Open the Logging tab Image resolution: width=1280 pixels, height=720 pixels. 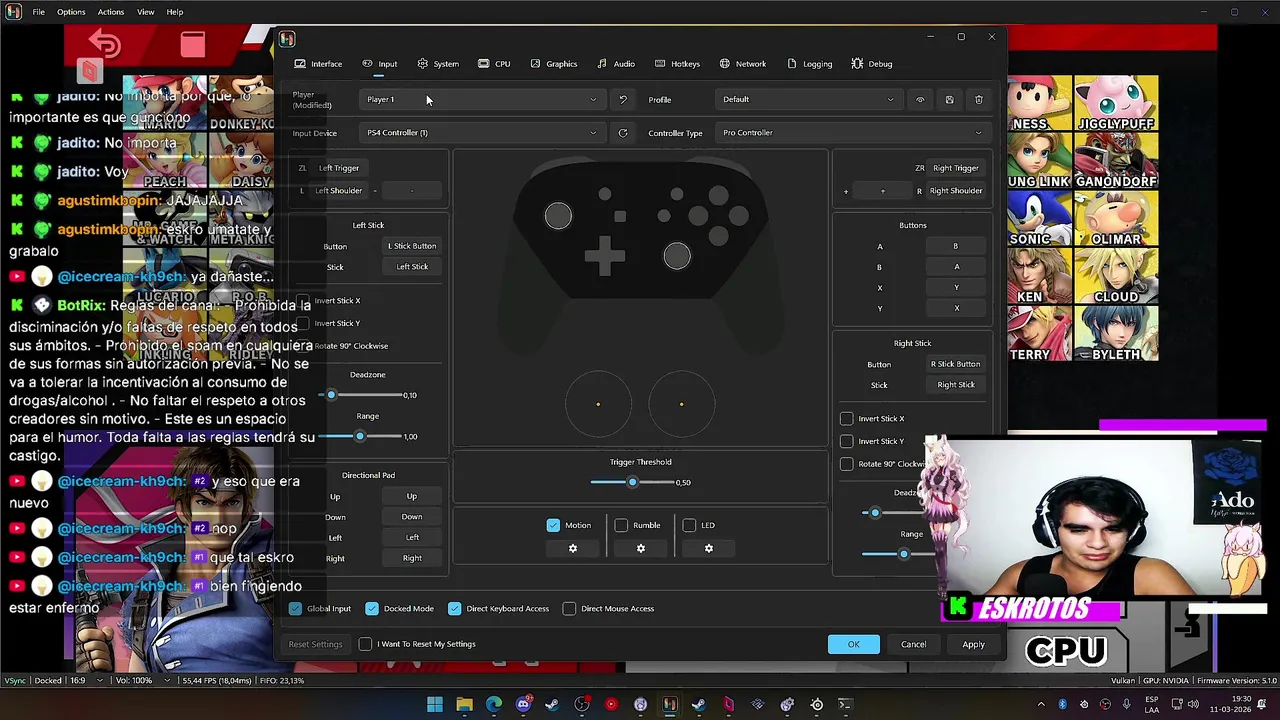tap(809, 64)
